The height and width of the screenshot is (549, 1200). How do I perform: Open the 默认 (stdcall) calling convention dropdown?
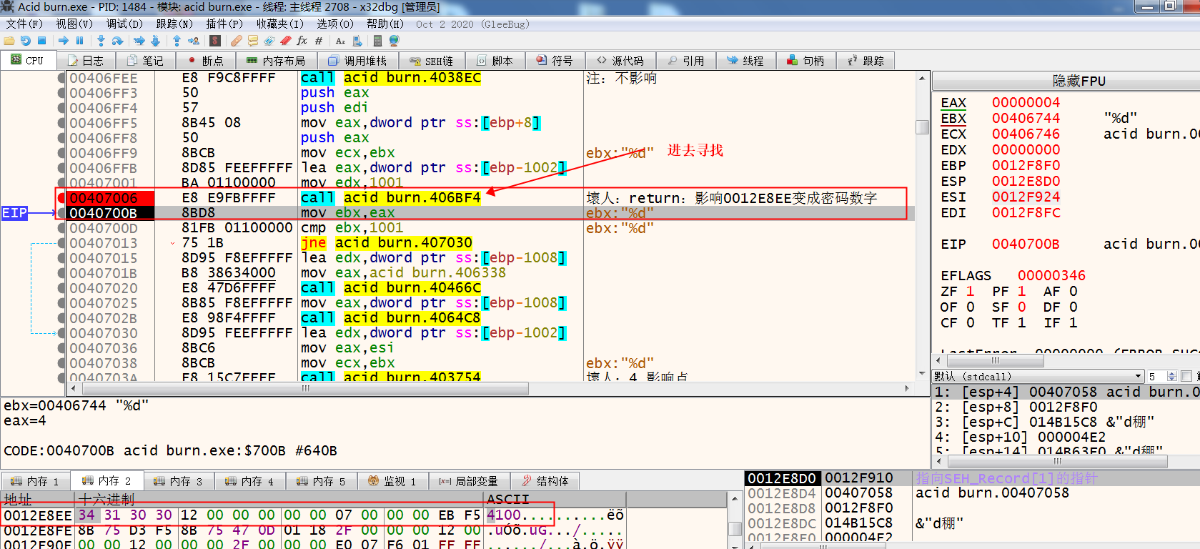(x=1037, y=376)
